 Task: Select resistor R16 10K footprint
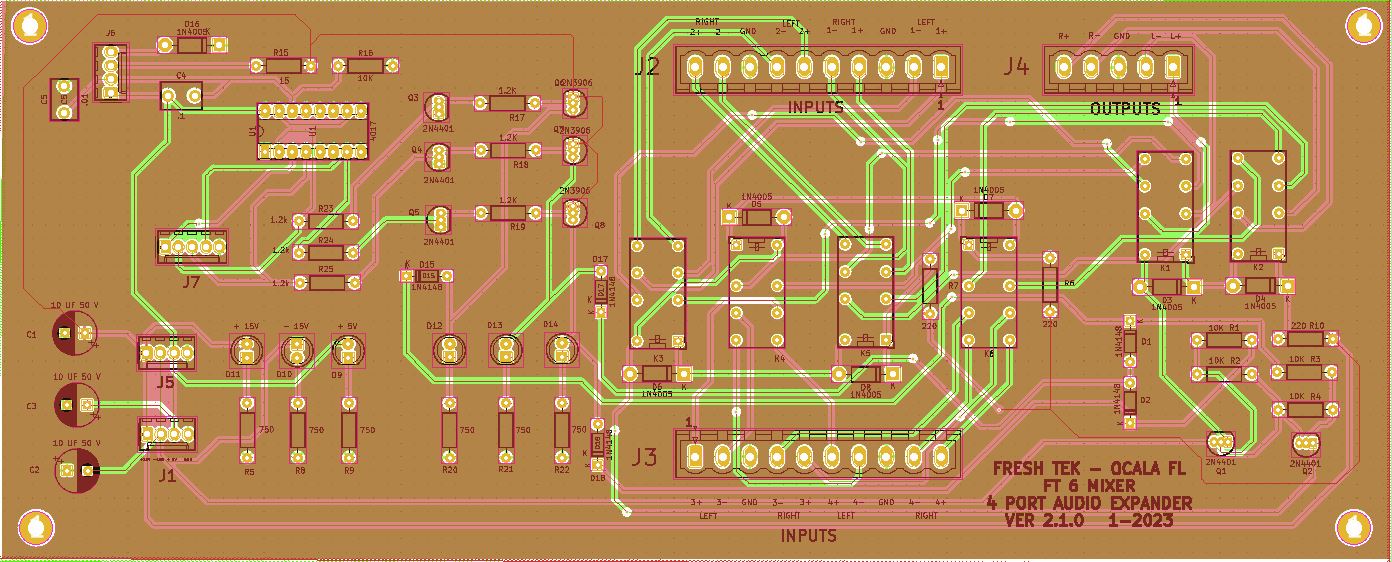pos(364,66)
